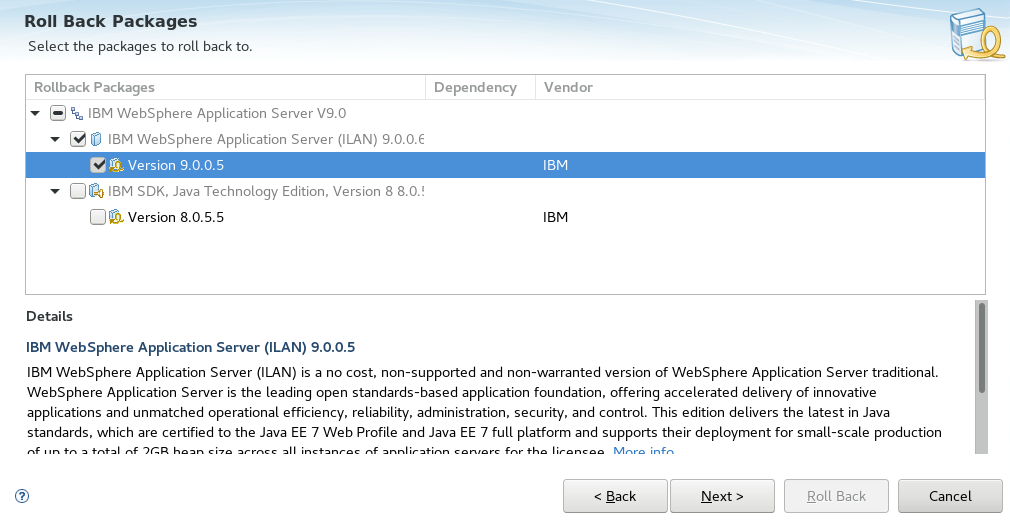Screen dimensions: 1010x525
Task: Toggle the WebSphere Application Server V9.0 checkbox
Action: pyautogui.click(x=58, y=113)
